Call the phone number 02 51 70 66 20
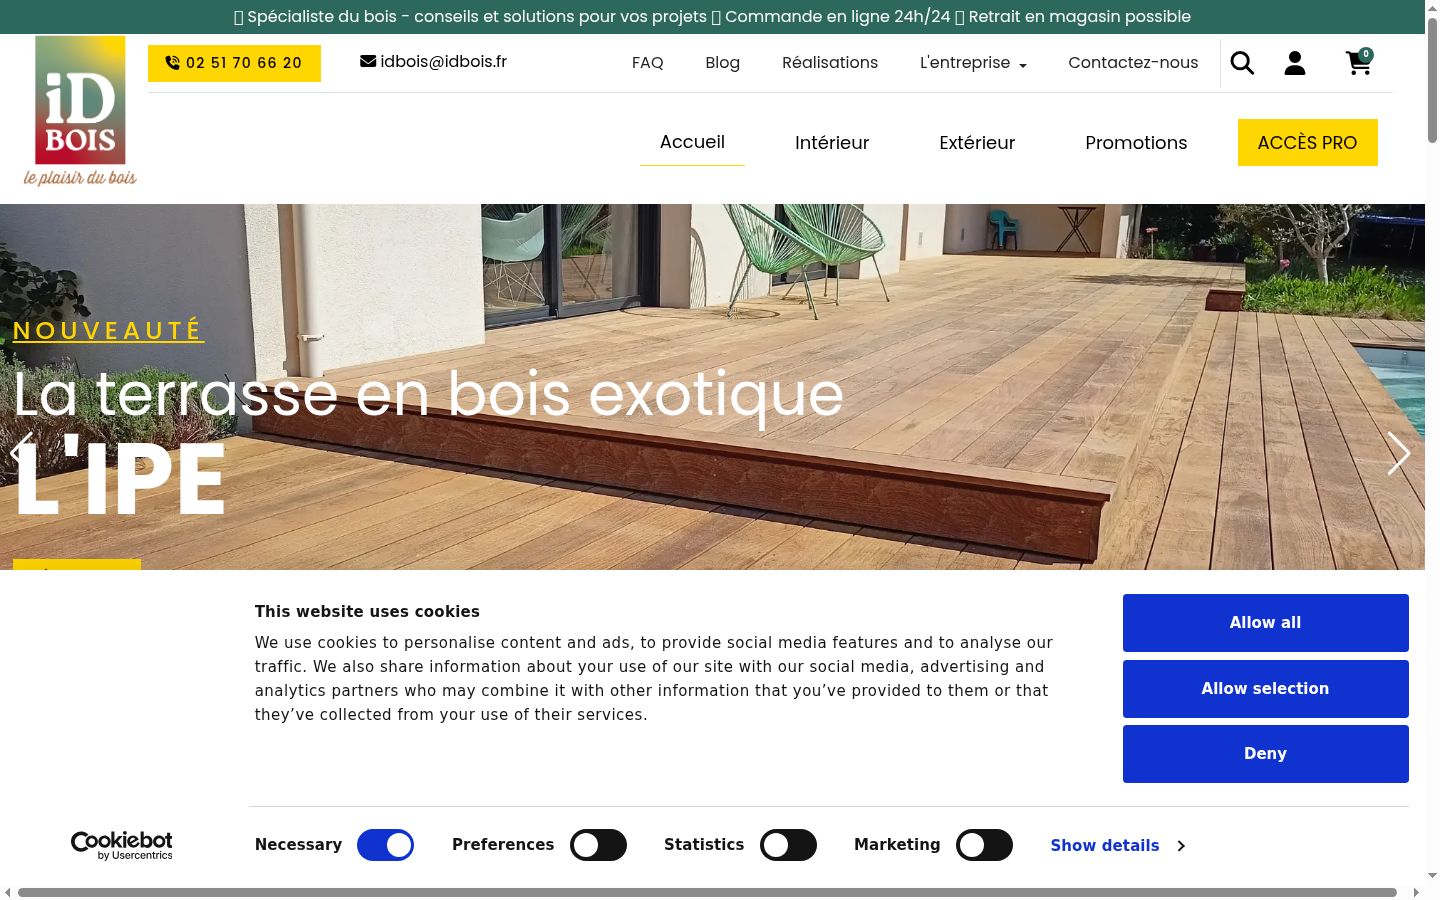Screen dimensions: 1440x900 234,63
